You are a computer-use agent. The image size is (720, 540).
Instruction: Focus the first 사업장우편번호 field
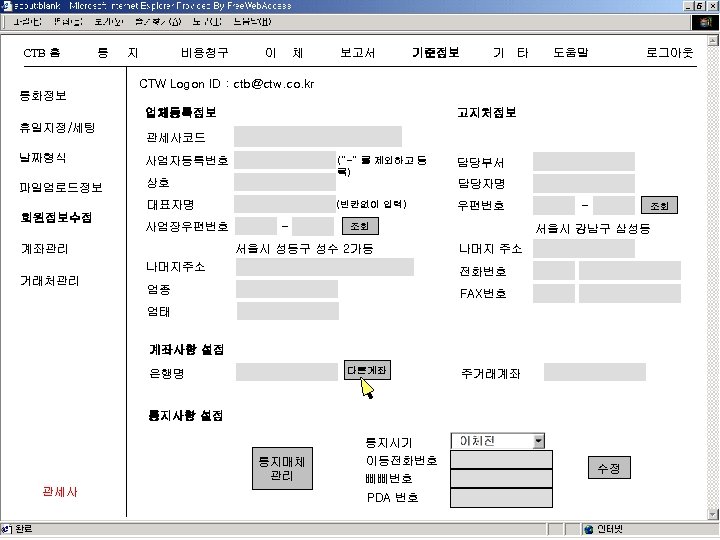tap(256, 226)
